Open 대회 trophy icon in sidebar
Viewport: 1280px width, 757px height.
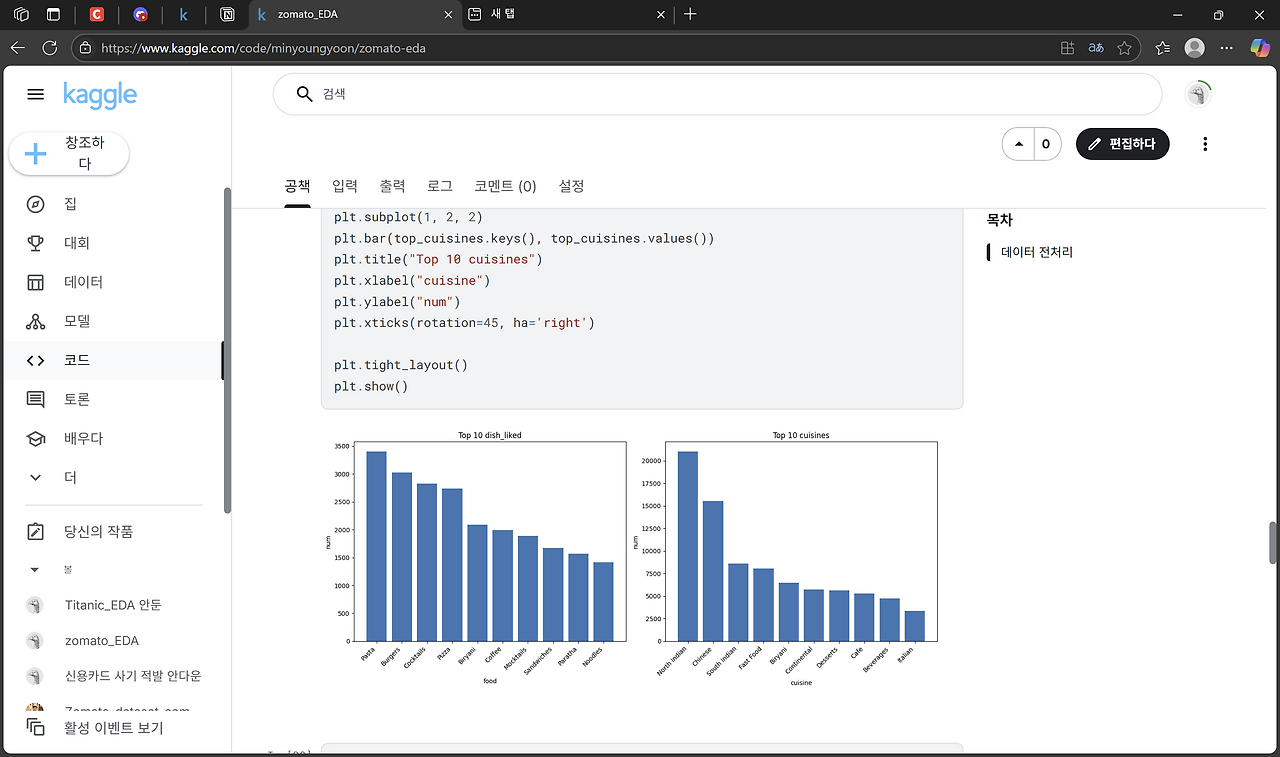coord(36,243)
